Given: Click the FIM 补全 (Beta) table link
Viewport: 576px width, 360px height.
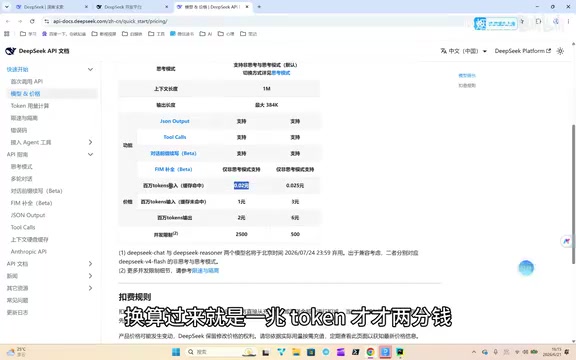Looking at the screenshot, I should (x=173, y=169).
